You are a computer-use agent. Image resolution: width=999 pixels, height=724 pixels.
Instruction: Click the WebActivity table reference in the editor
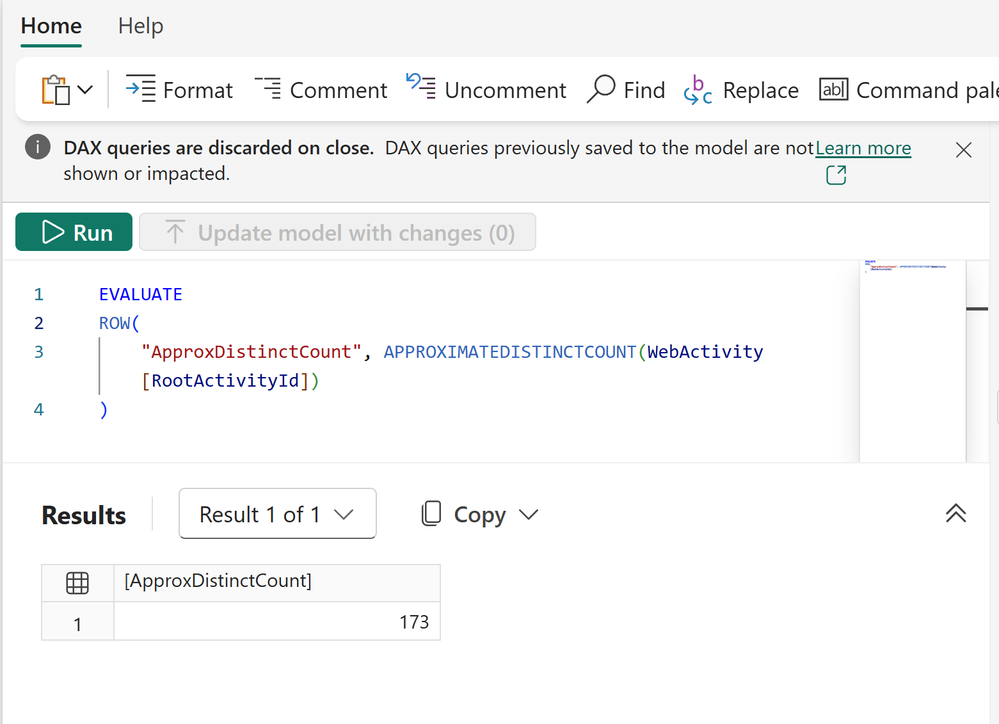coord(705,352)
